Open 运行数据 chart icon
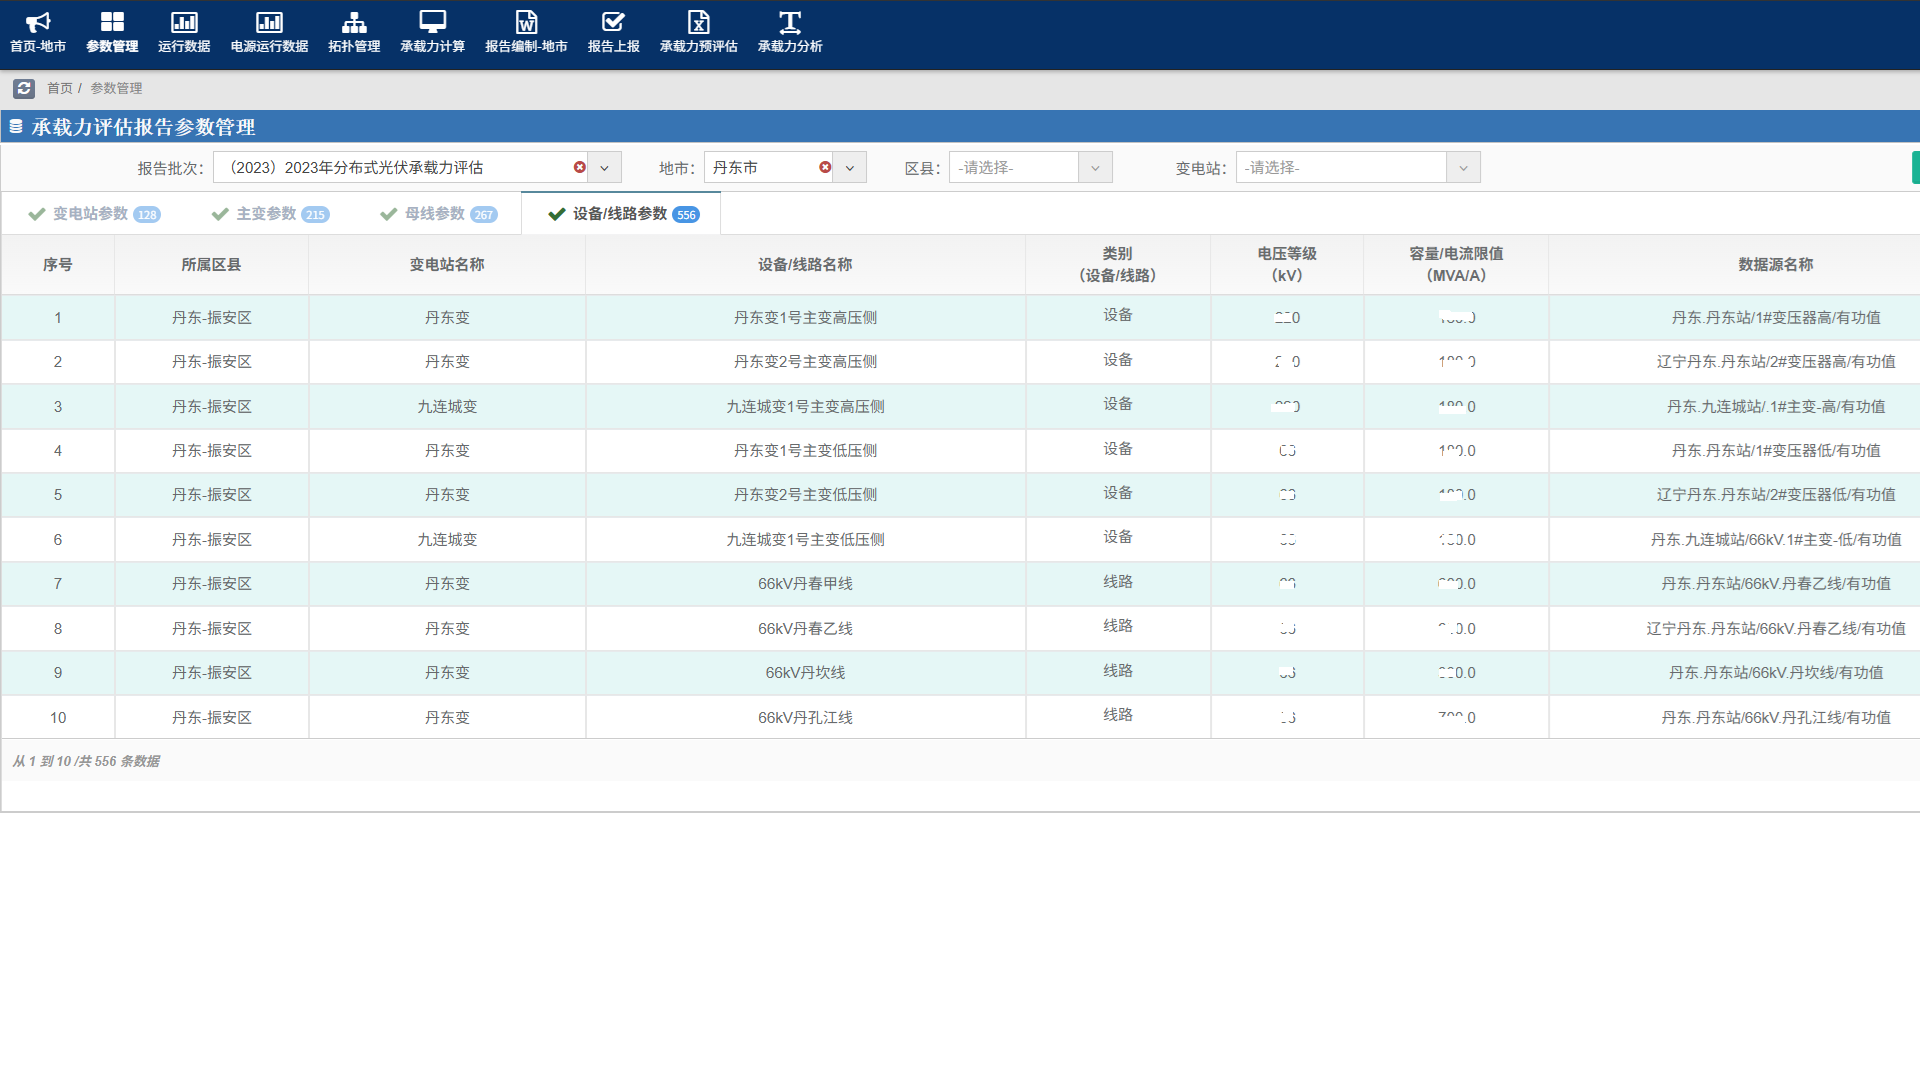The width and height of the screenshot is (1920, 1080). 184,22
